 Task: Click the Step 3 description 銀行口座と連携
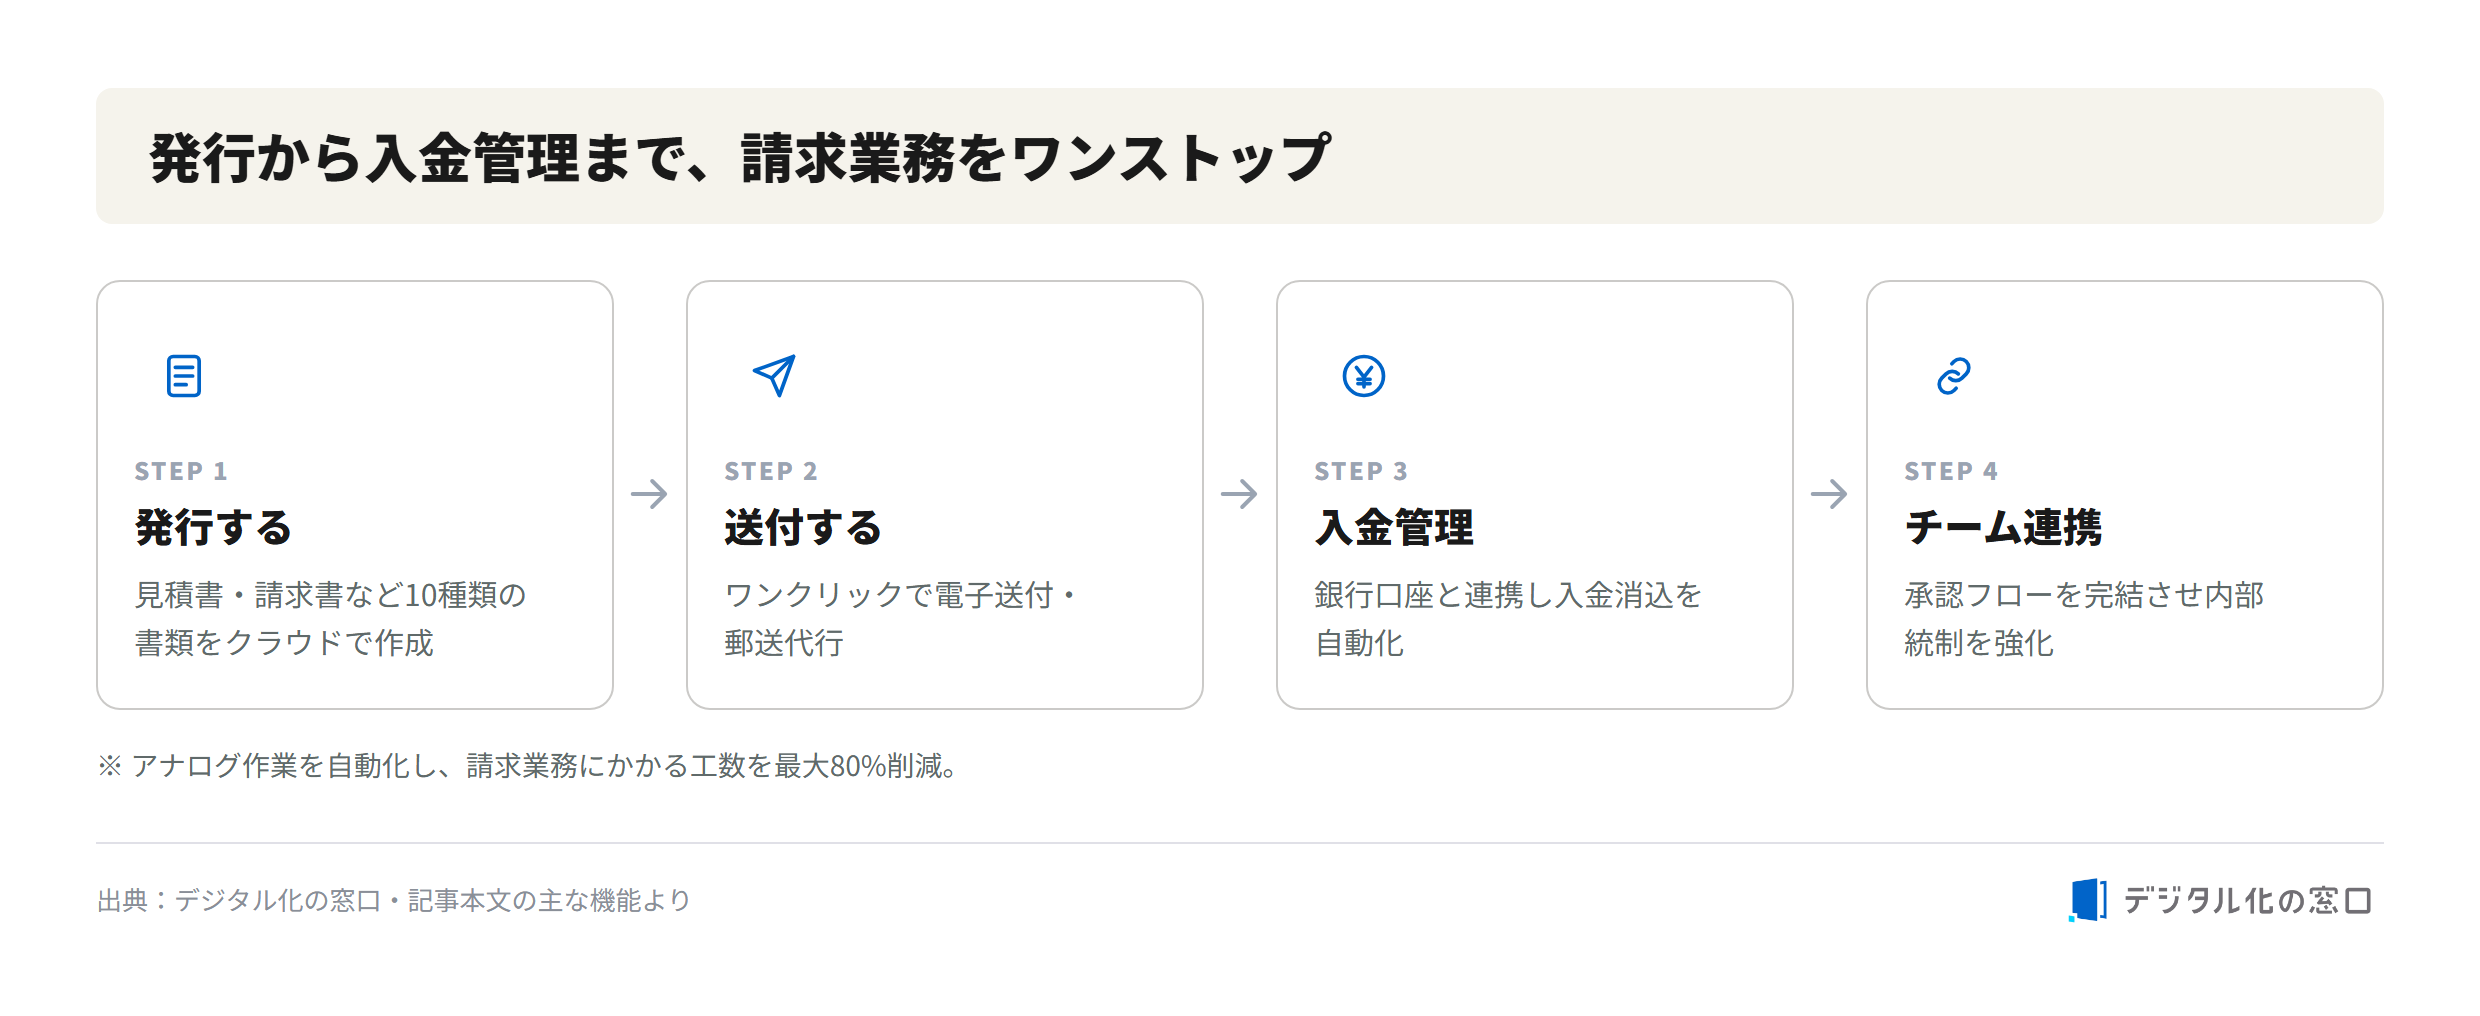click(x=1508, y=619)
